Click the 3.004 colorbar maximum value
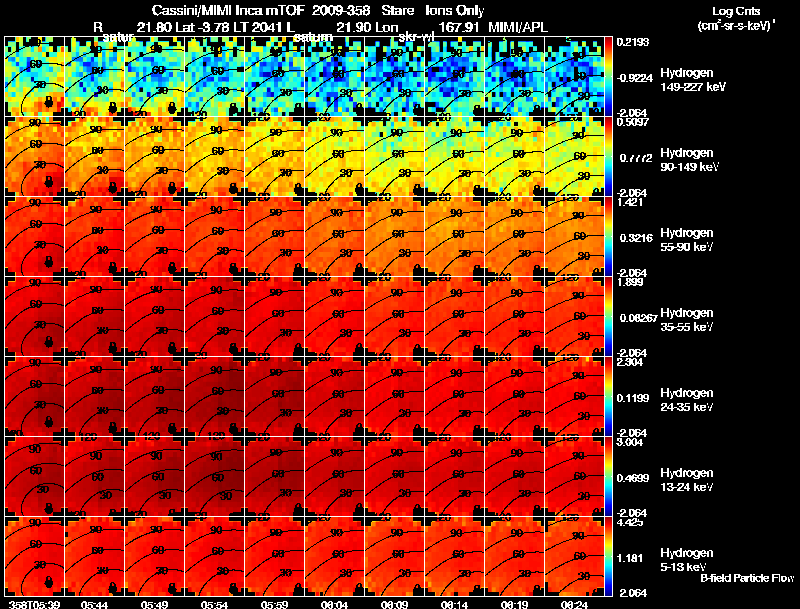The image size is (800, 609). point(630,443)
